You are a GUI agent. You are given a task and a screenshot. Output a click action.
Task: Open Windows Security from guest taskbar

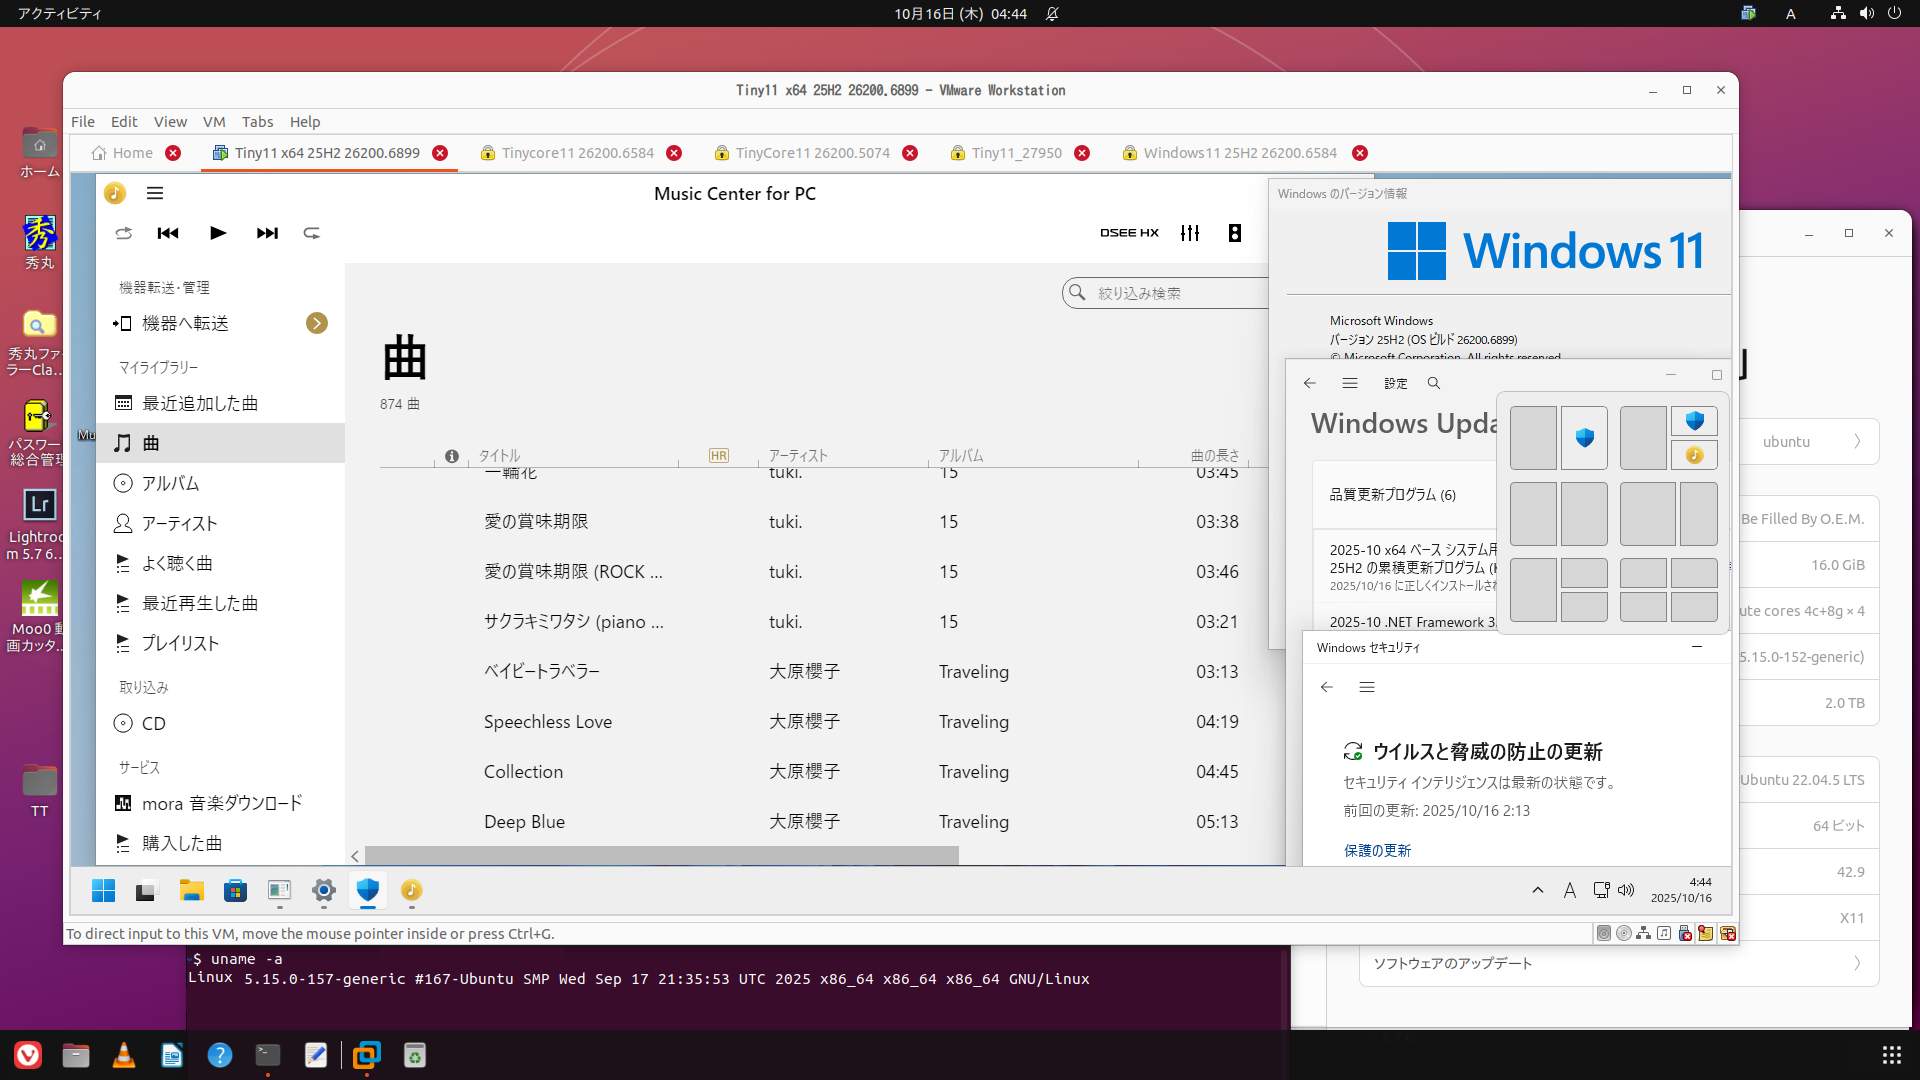coord(368,890)
